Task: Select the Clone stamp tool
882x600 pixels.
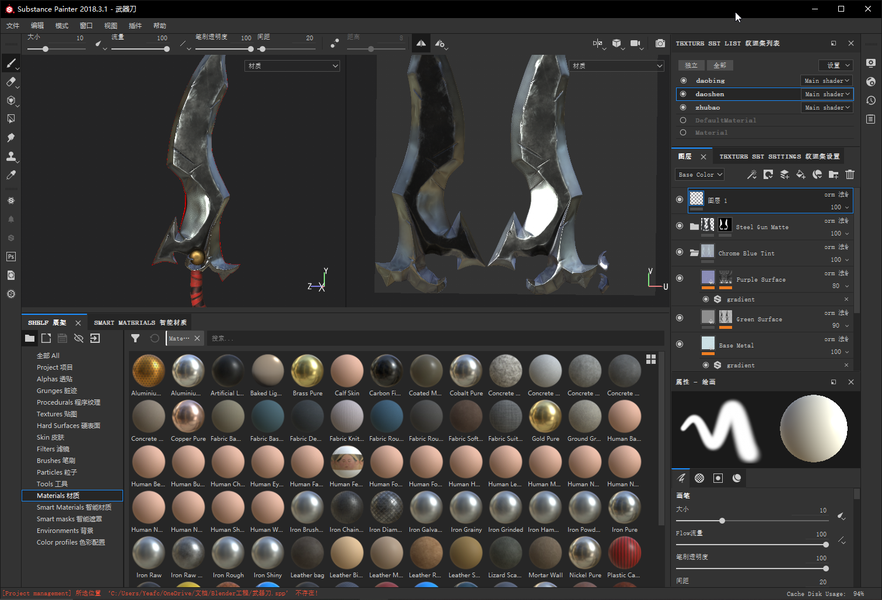Action: 11,156
